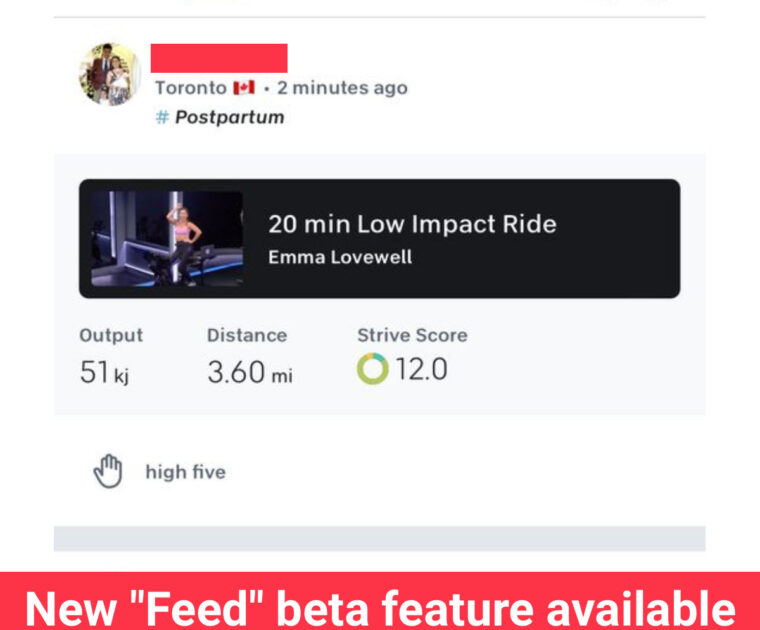
Task: Open the class video thumbnail
Action: click(167, 239)
